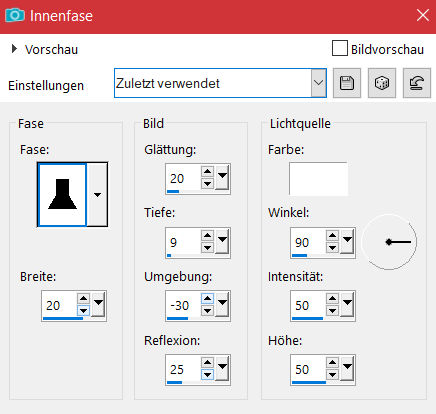
Task: Decrease Höhe value with down arrow
Action: (332, 375)
